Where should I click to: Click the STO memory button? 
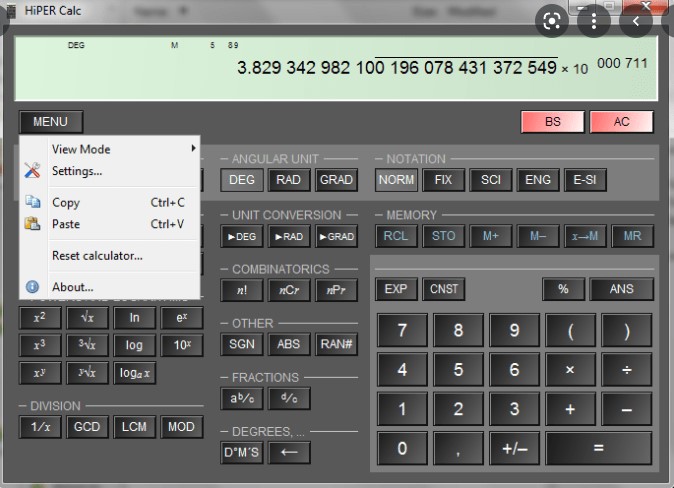(444, 236)
